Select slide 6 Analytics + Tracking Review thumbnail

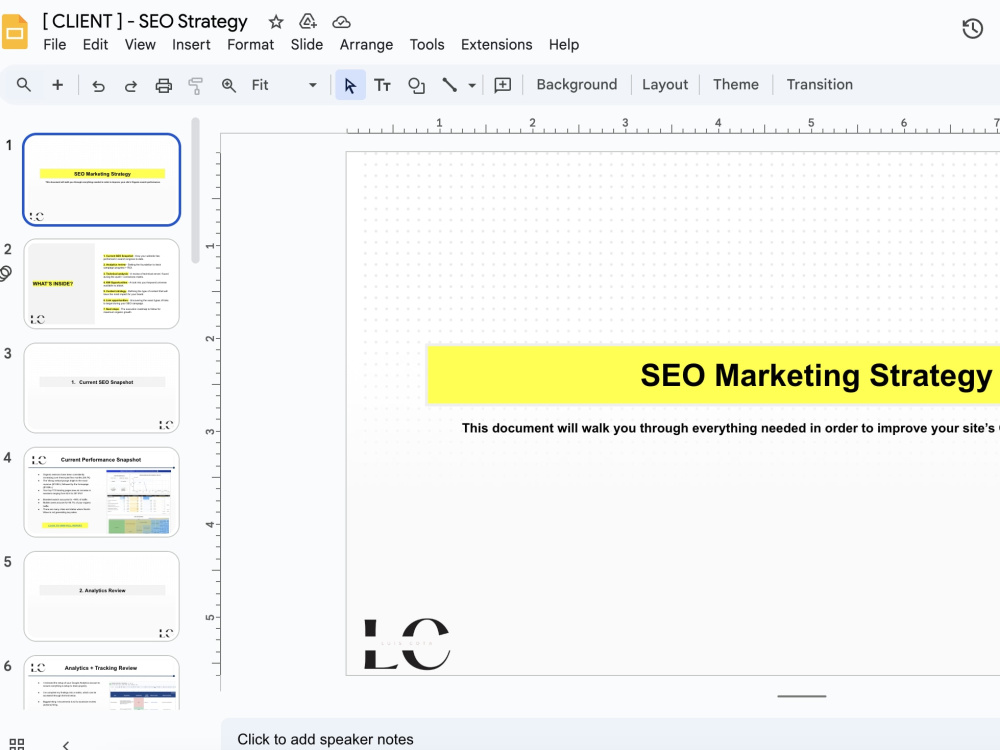pos(101,683)
